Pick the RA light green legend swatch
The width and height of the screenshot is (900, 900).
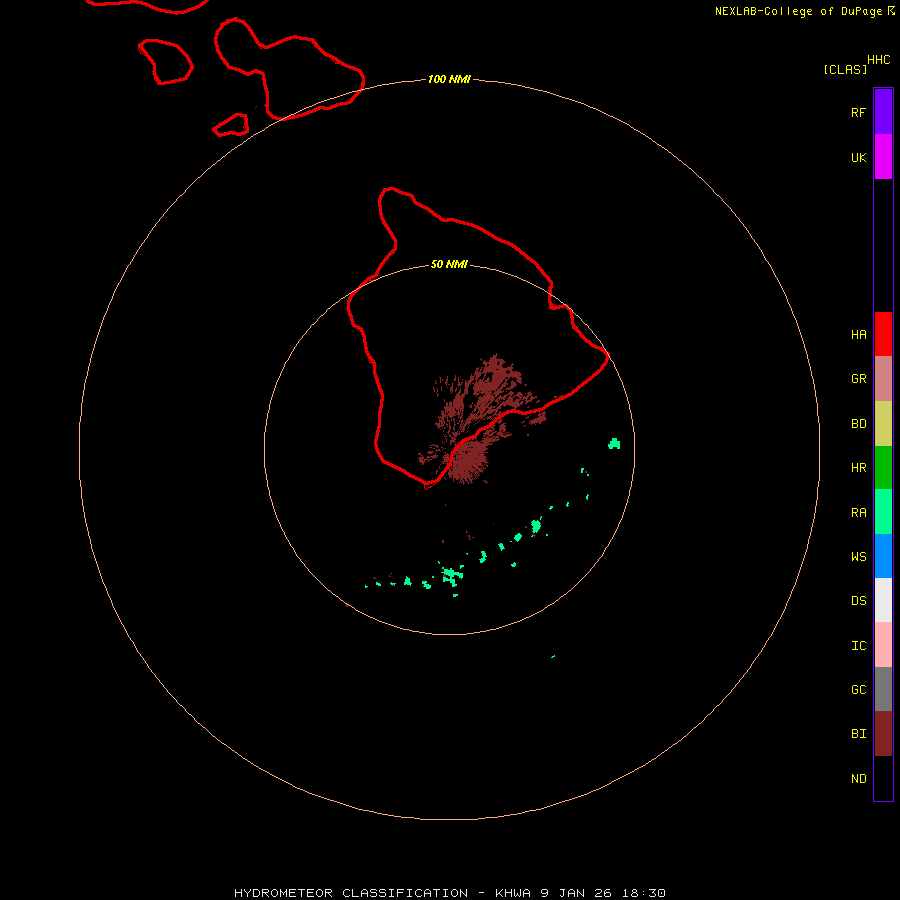(x=883, y=512)
